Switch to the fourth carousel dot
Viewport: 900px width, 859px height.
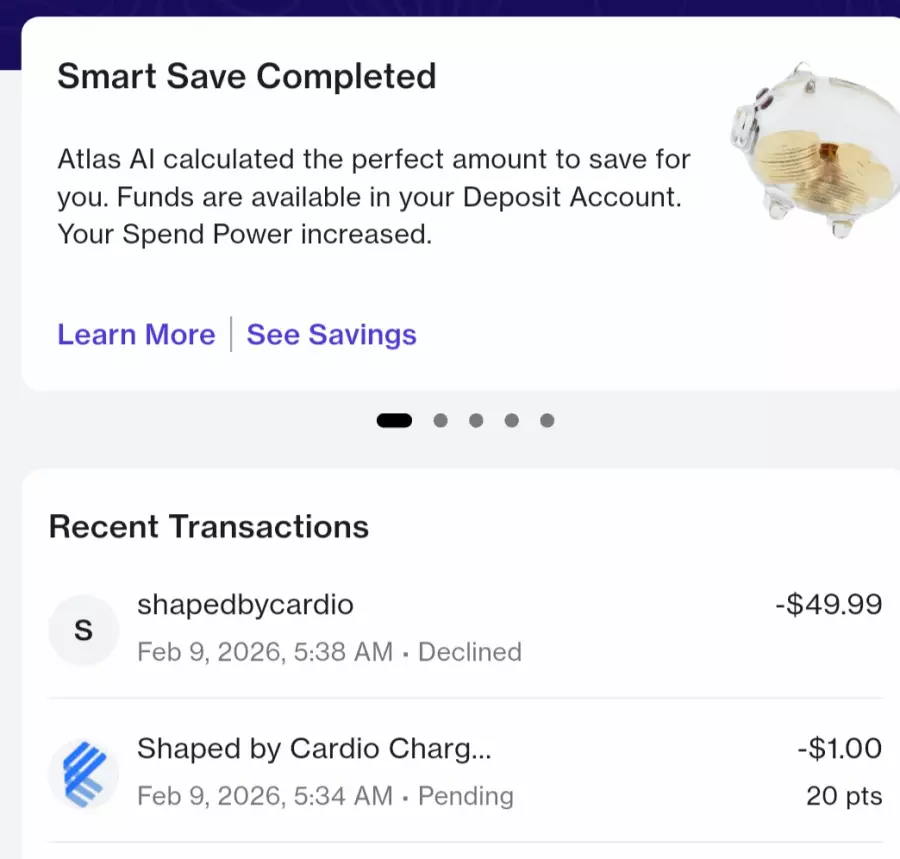click(512, 421)
